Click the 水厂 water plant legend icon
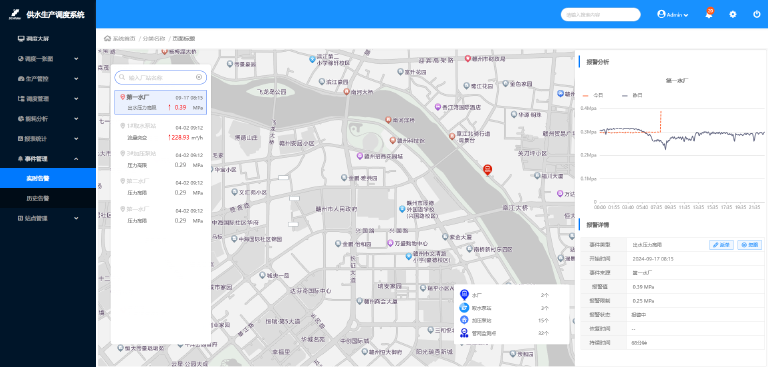768x367 pixels. pyautogui.click(x=464, y=295)
